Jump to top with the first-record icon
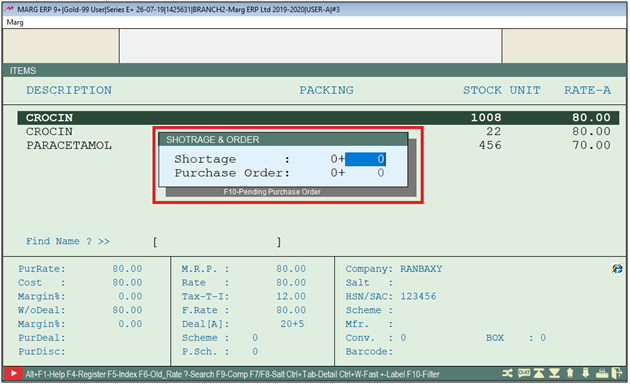The width and height of the screenshot is (630, 384). tap(539, 374)
